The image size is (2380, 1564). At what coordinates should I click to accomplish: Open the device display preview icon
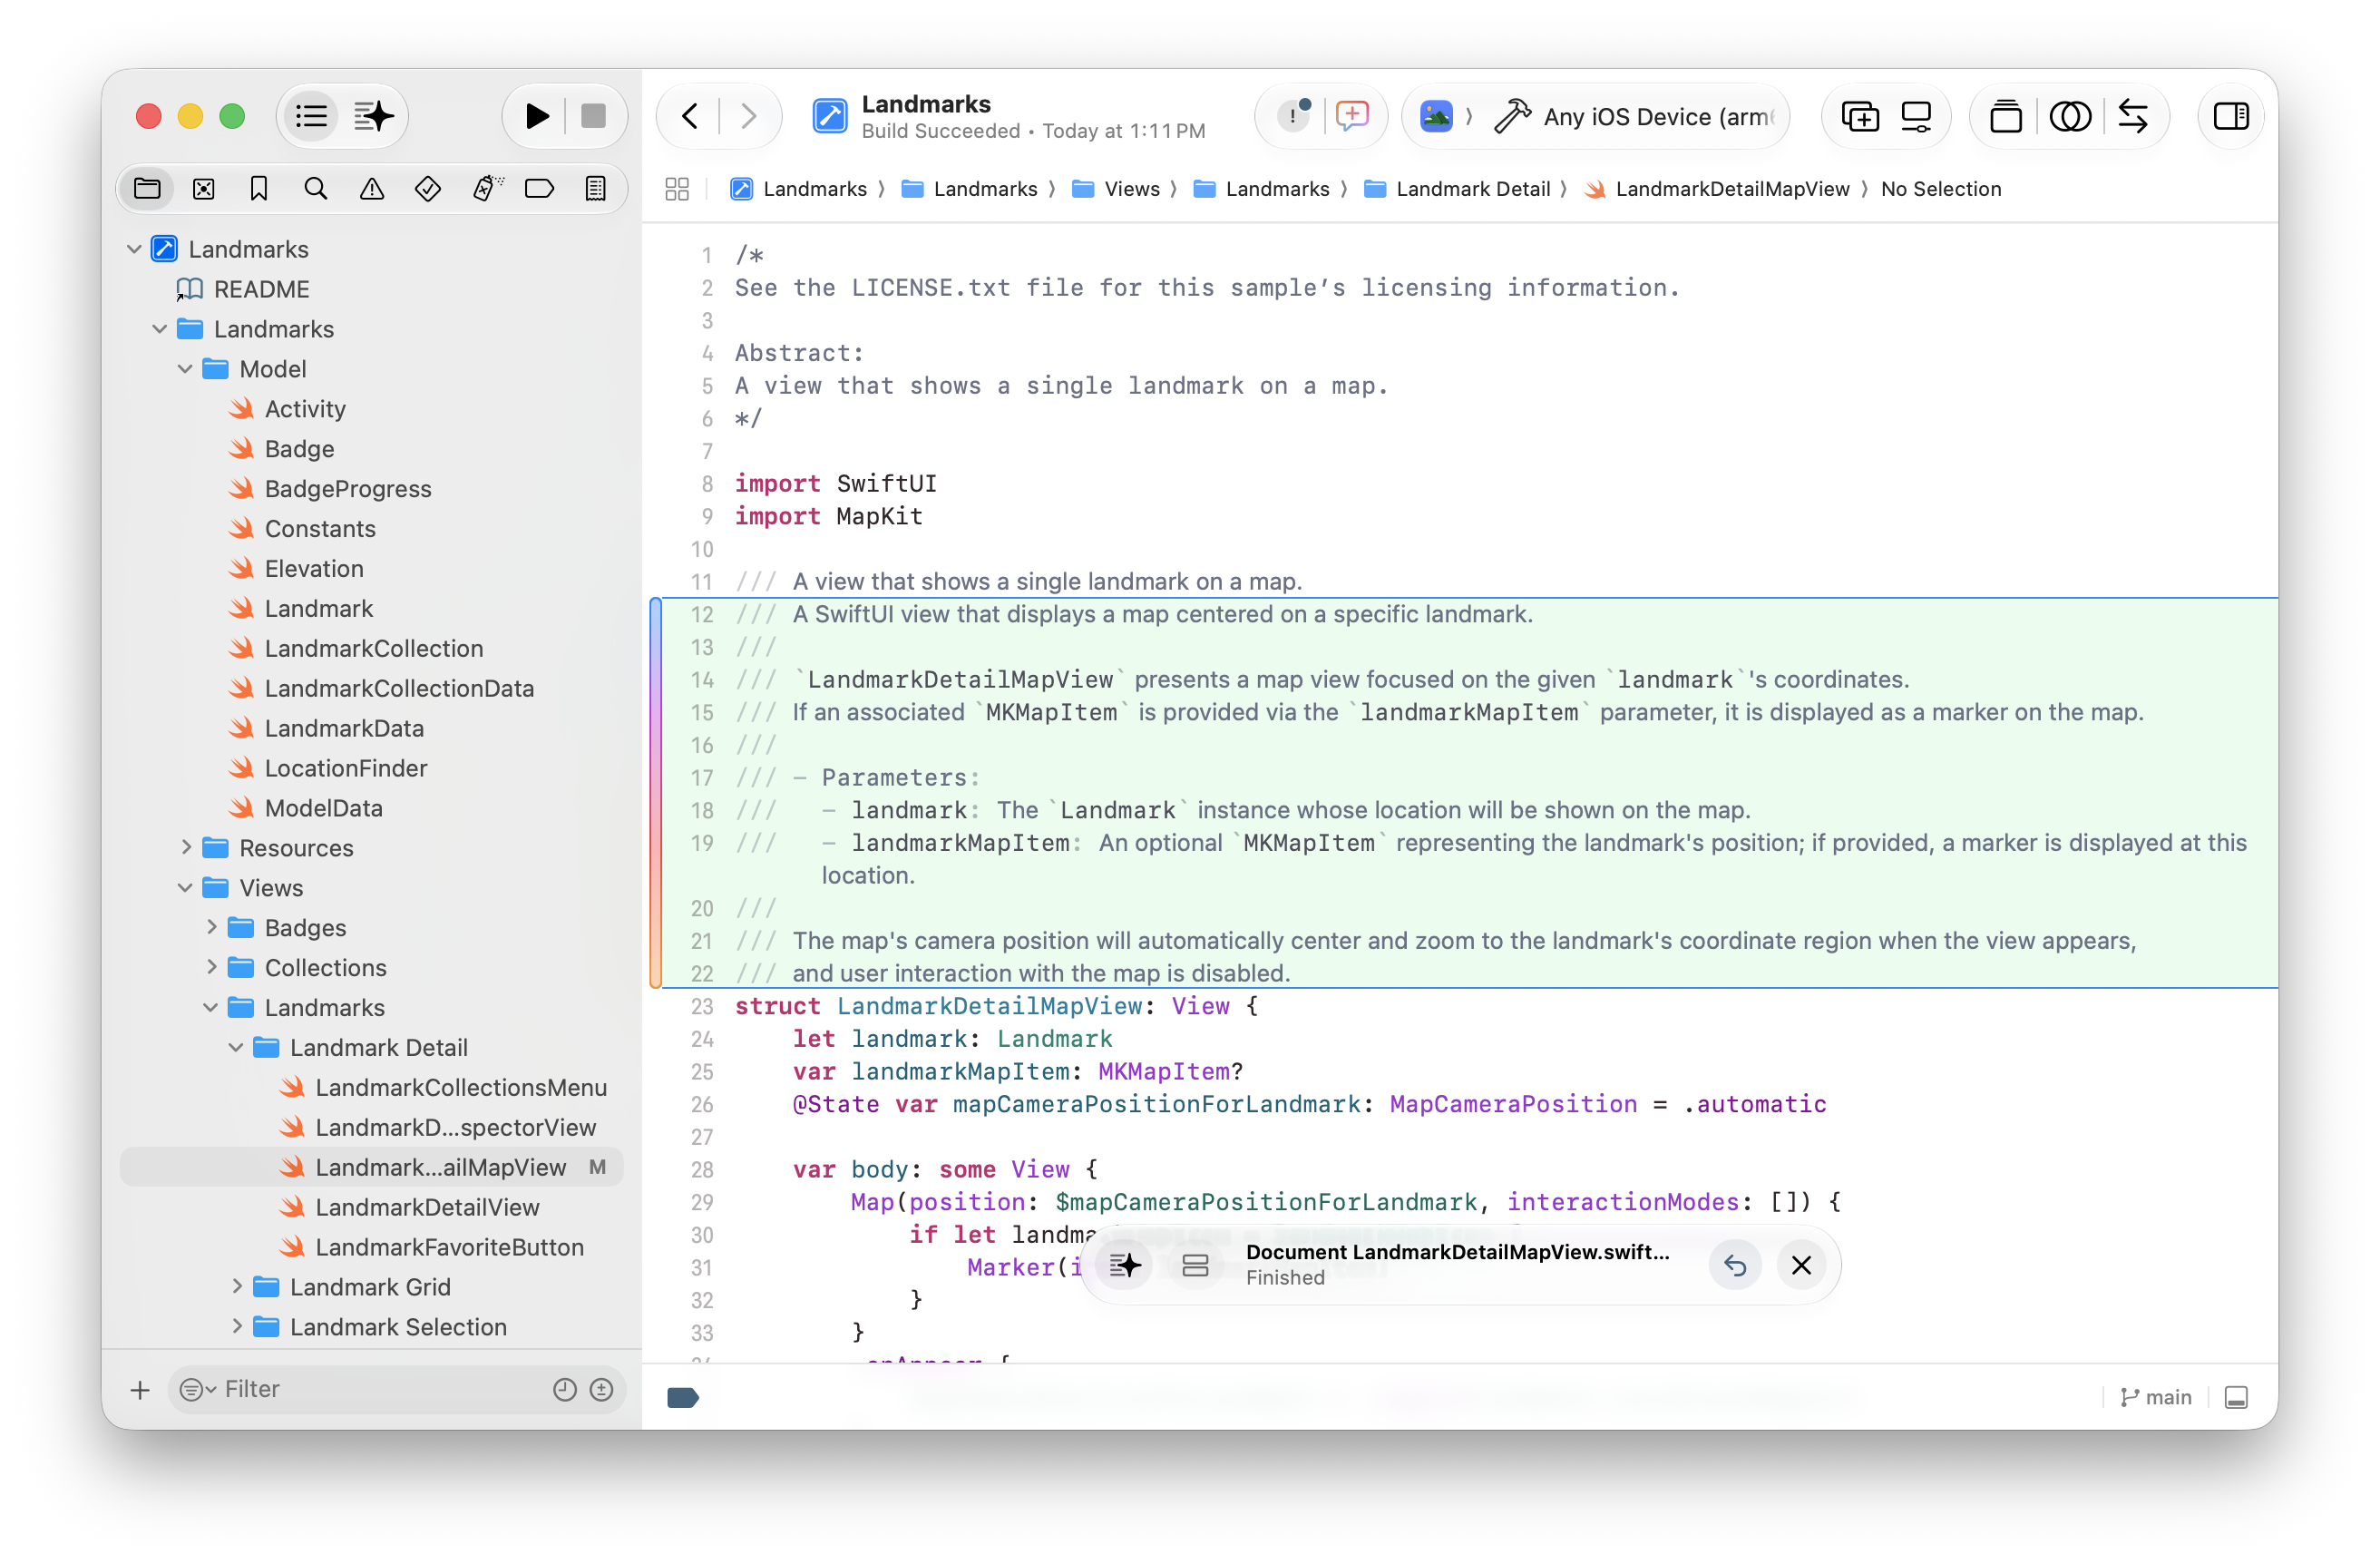click(1915, 117)
